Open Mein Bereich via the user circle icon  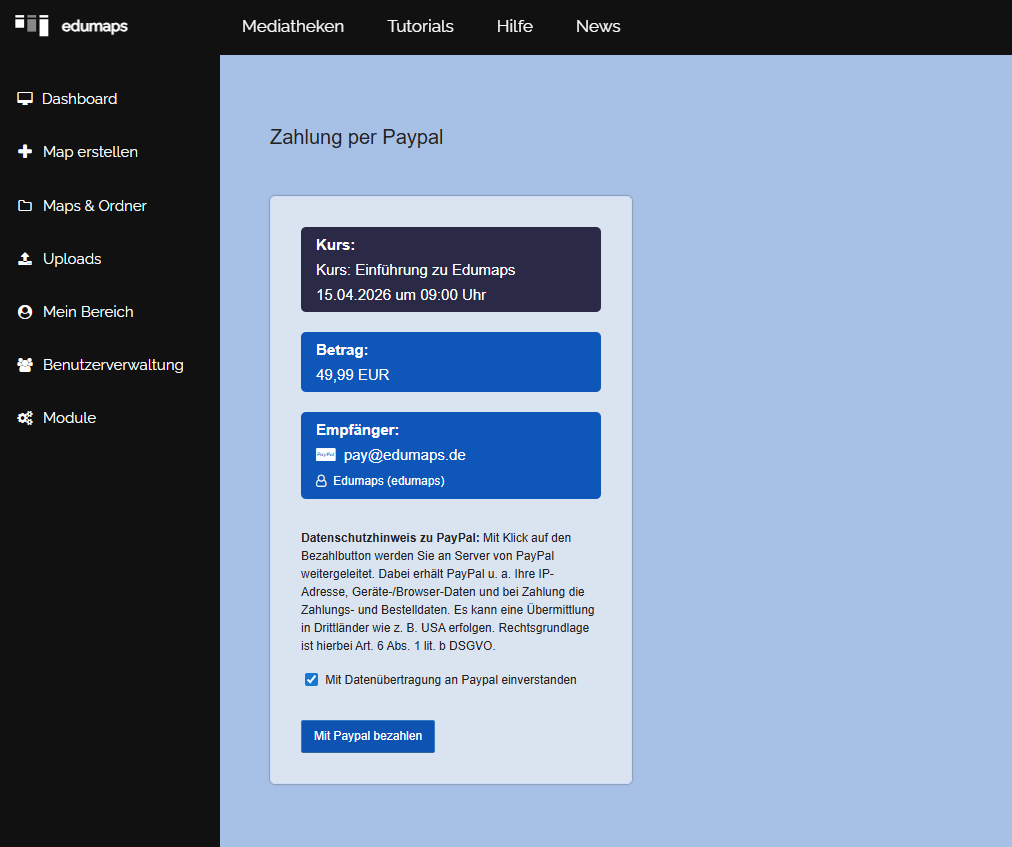25,312
